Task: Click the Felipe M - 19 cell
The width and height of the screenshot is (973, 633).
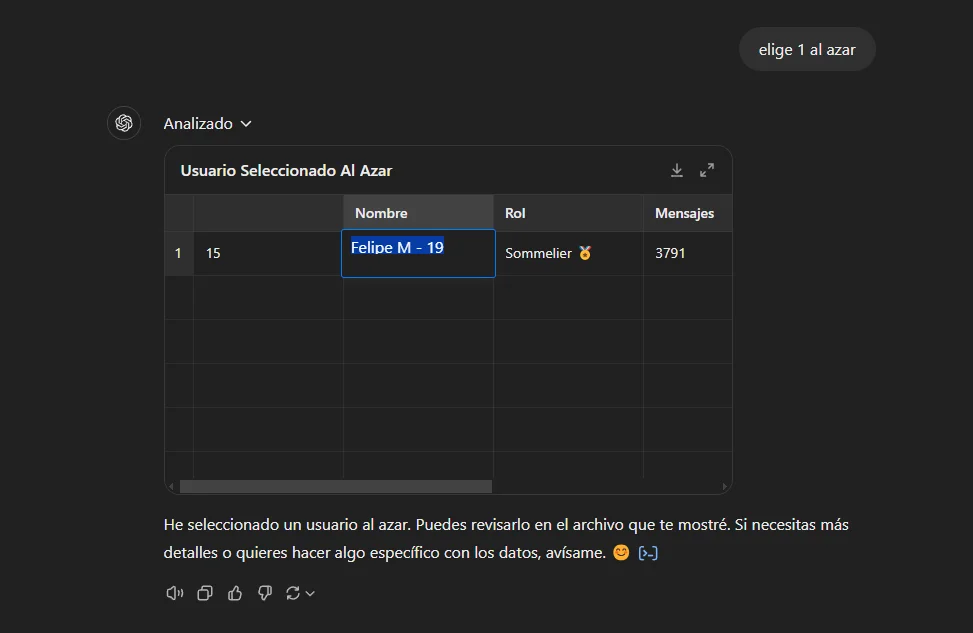Action: pos(418,253)
